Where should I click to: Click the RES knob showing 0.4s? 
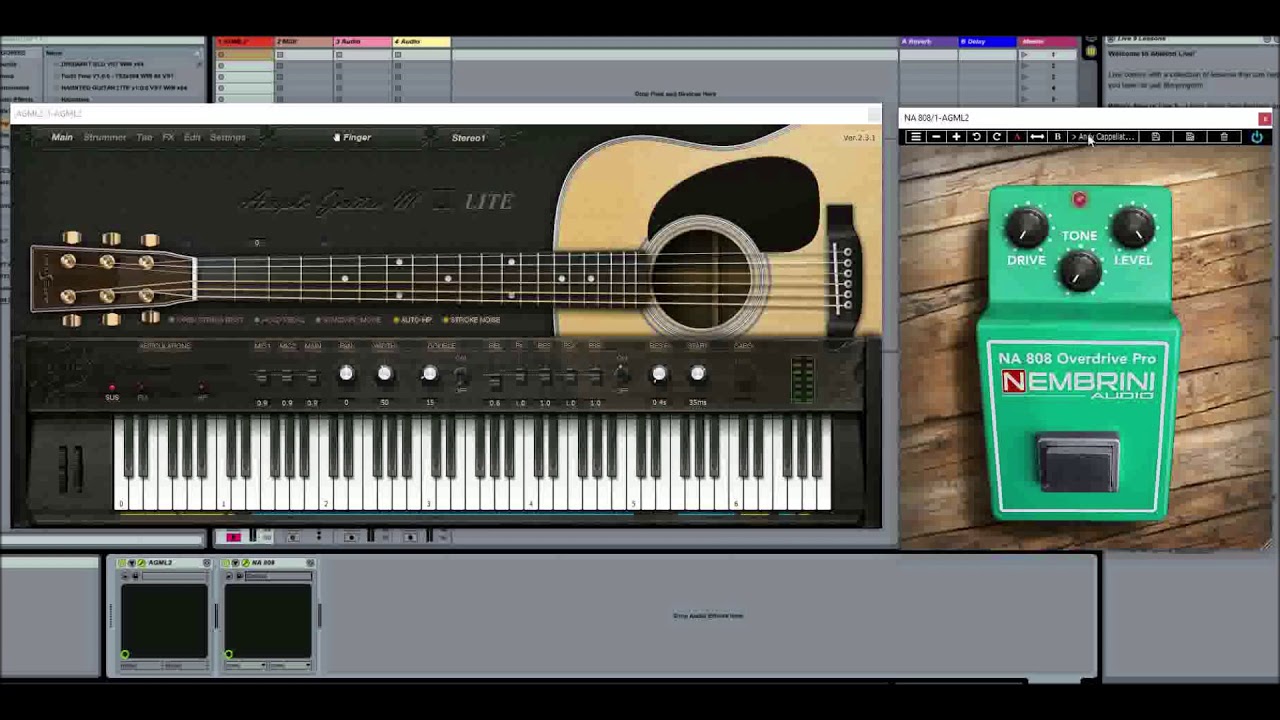[x=659, y=374]
